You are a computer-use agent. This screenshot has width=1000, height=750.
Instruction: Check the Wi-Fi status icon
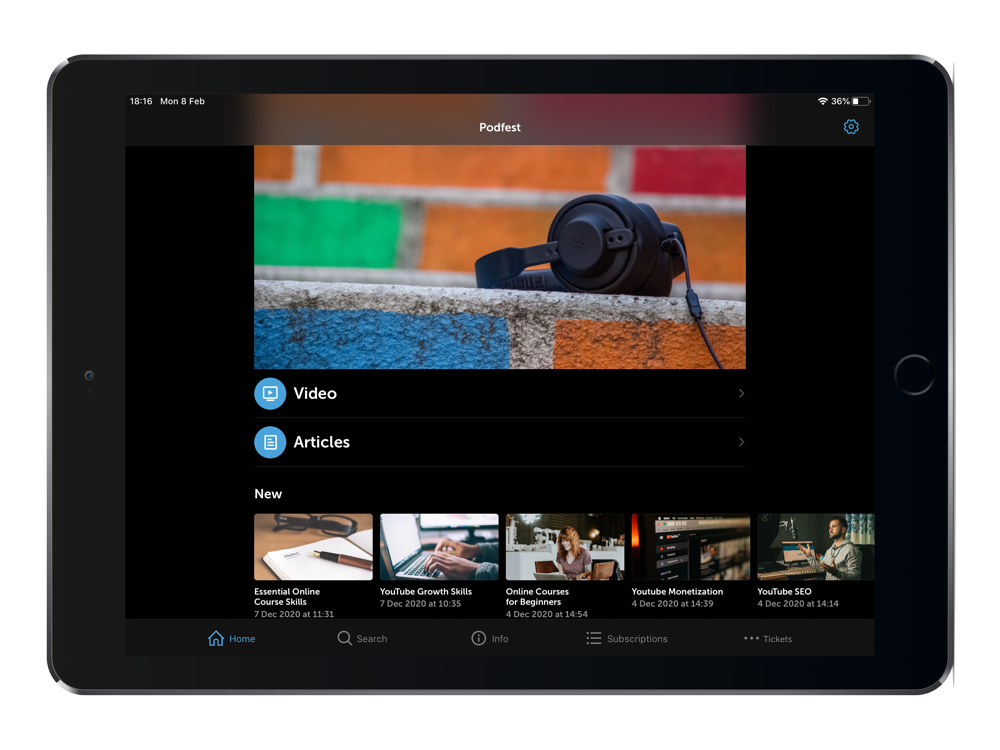[823, 101]
